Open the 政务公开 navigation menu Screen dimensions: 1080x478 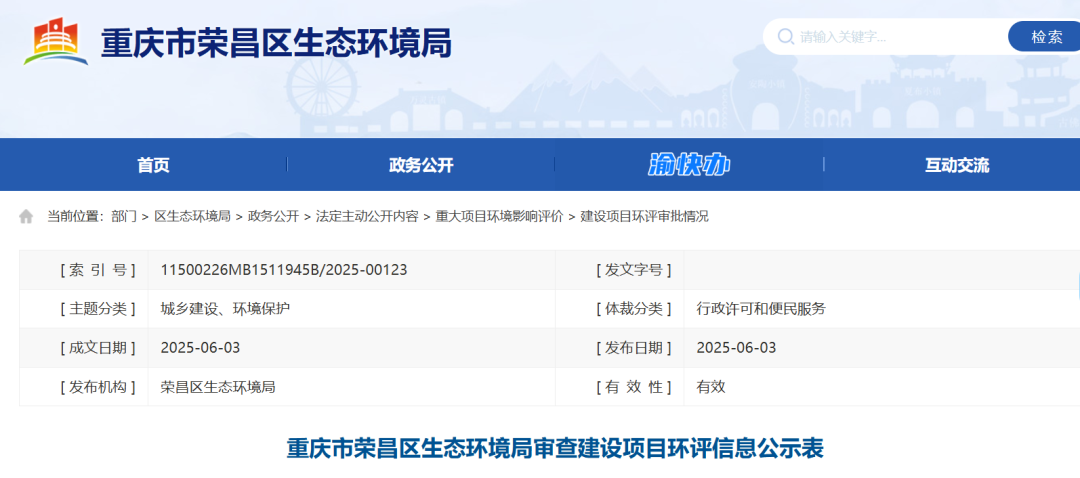click(x=421, y=165)
